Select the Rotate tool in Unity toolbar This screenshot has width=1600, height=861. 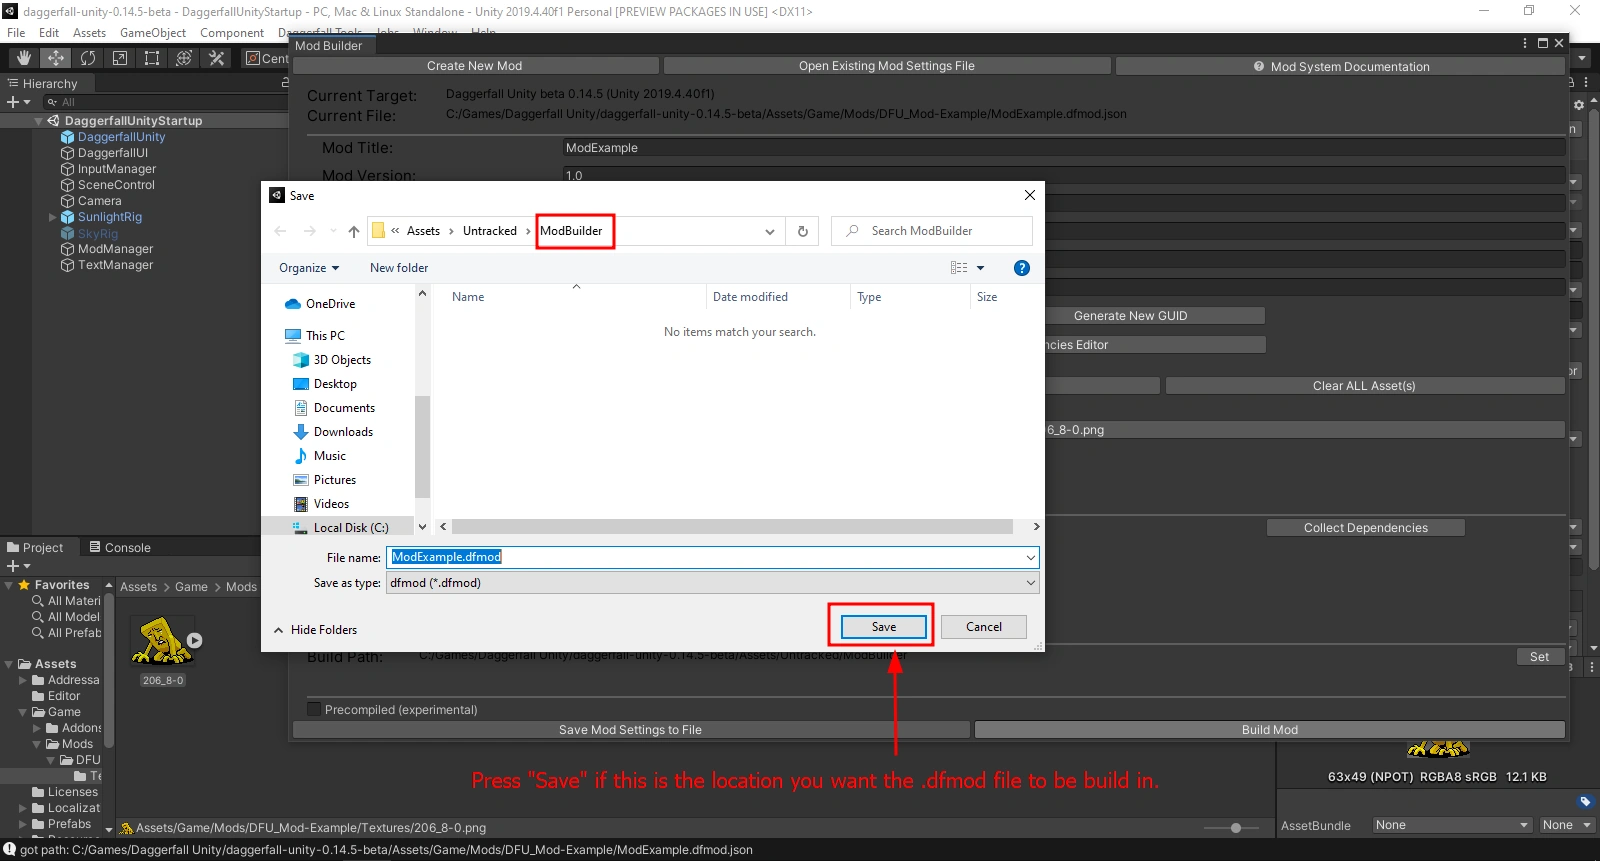[x=88, y=58]
